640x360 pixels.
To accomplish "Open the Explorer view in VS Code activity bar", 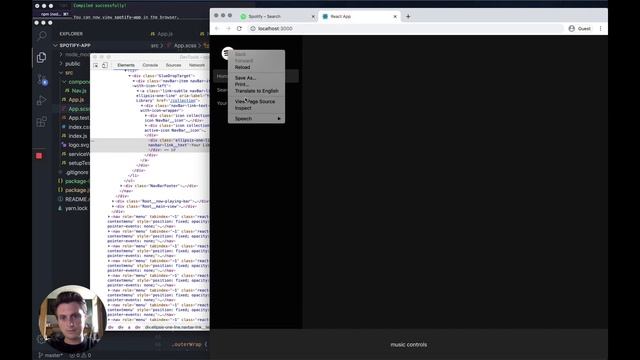I will tap(42, 57).
